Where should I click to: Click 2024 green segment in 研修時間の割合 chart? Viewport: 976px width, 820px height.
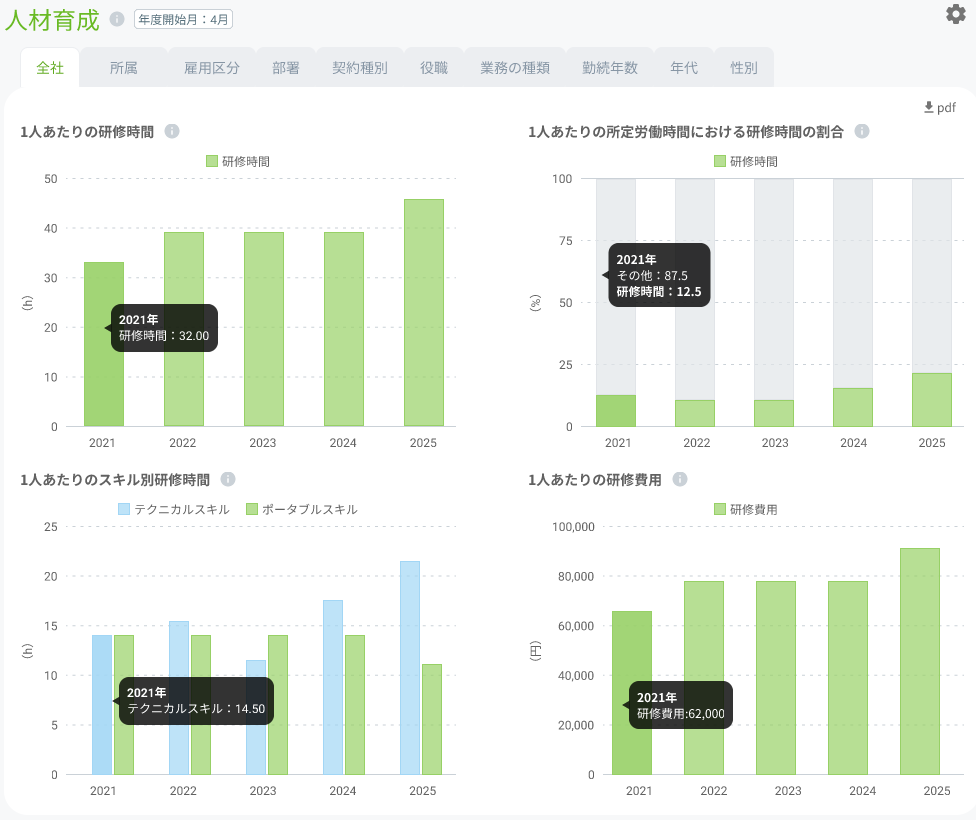pos(853,407)
